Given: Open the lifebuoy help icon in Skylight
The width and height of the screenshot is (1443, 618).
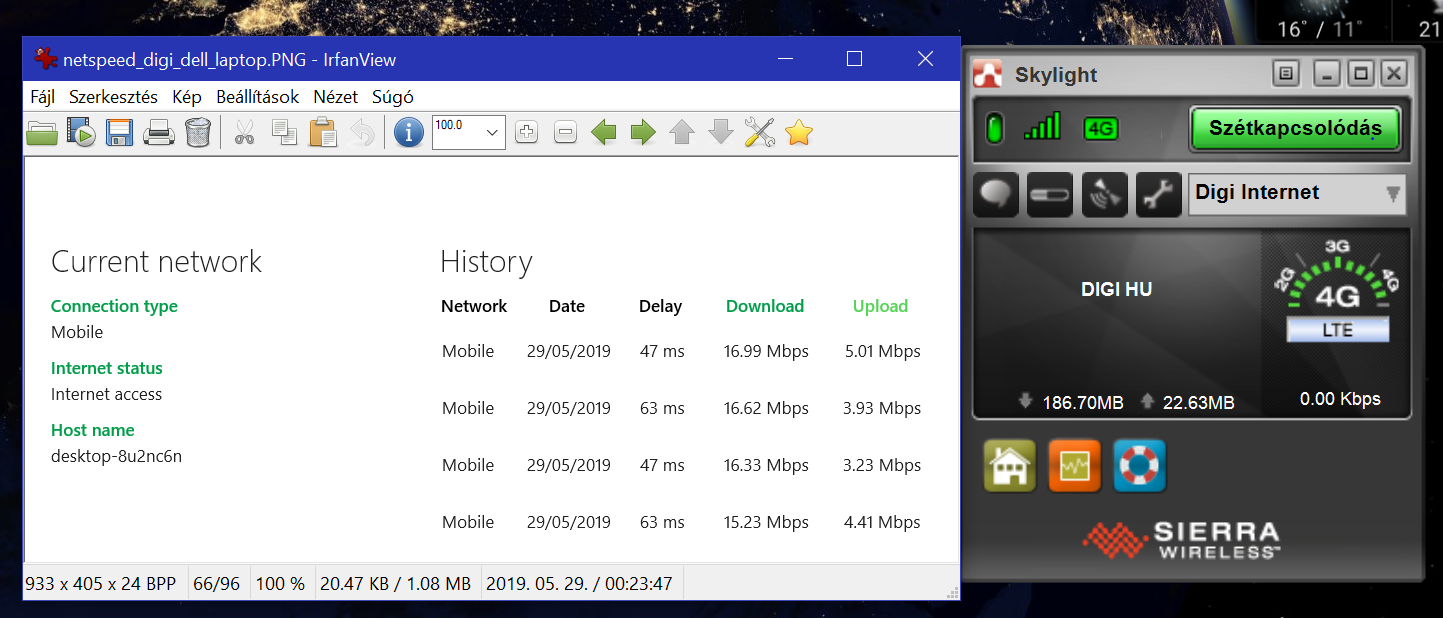Looking at the screenshot, I should [x=1140, y=466].
